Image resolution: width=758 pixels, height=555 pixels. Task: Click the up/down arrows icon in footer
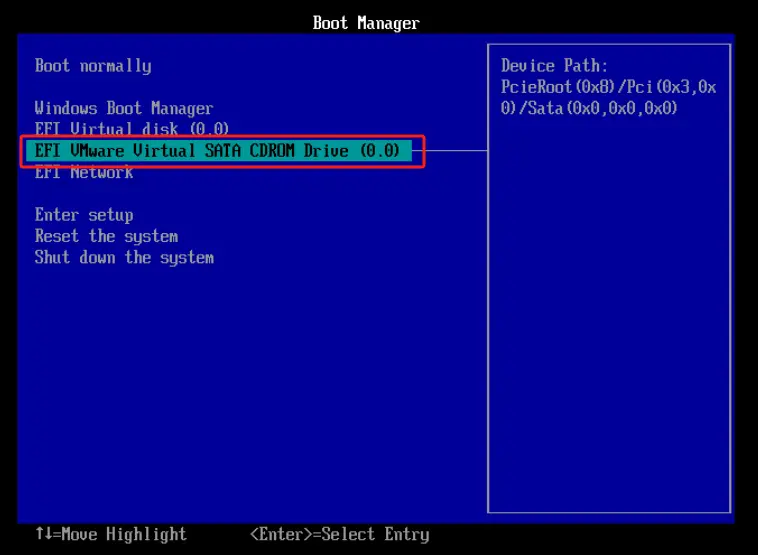click(x=43, y=535)
